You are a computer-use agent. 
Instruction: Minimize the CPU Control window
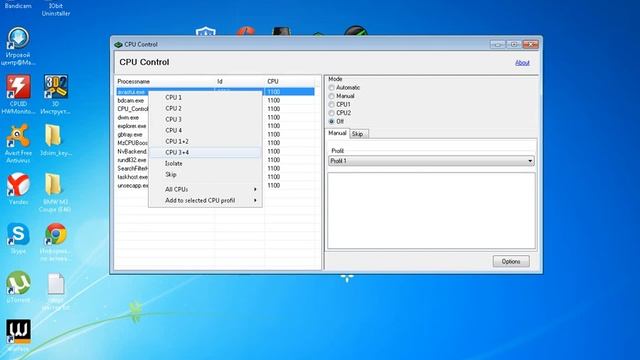[498, 44]
